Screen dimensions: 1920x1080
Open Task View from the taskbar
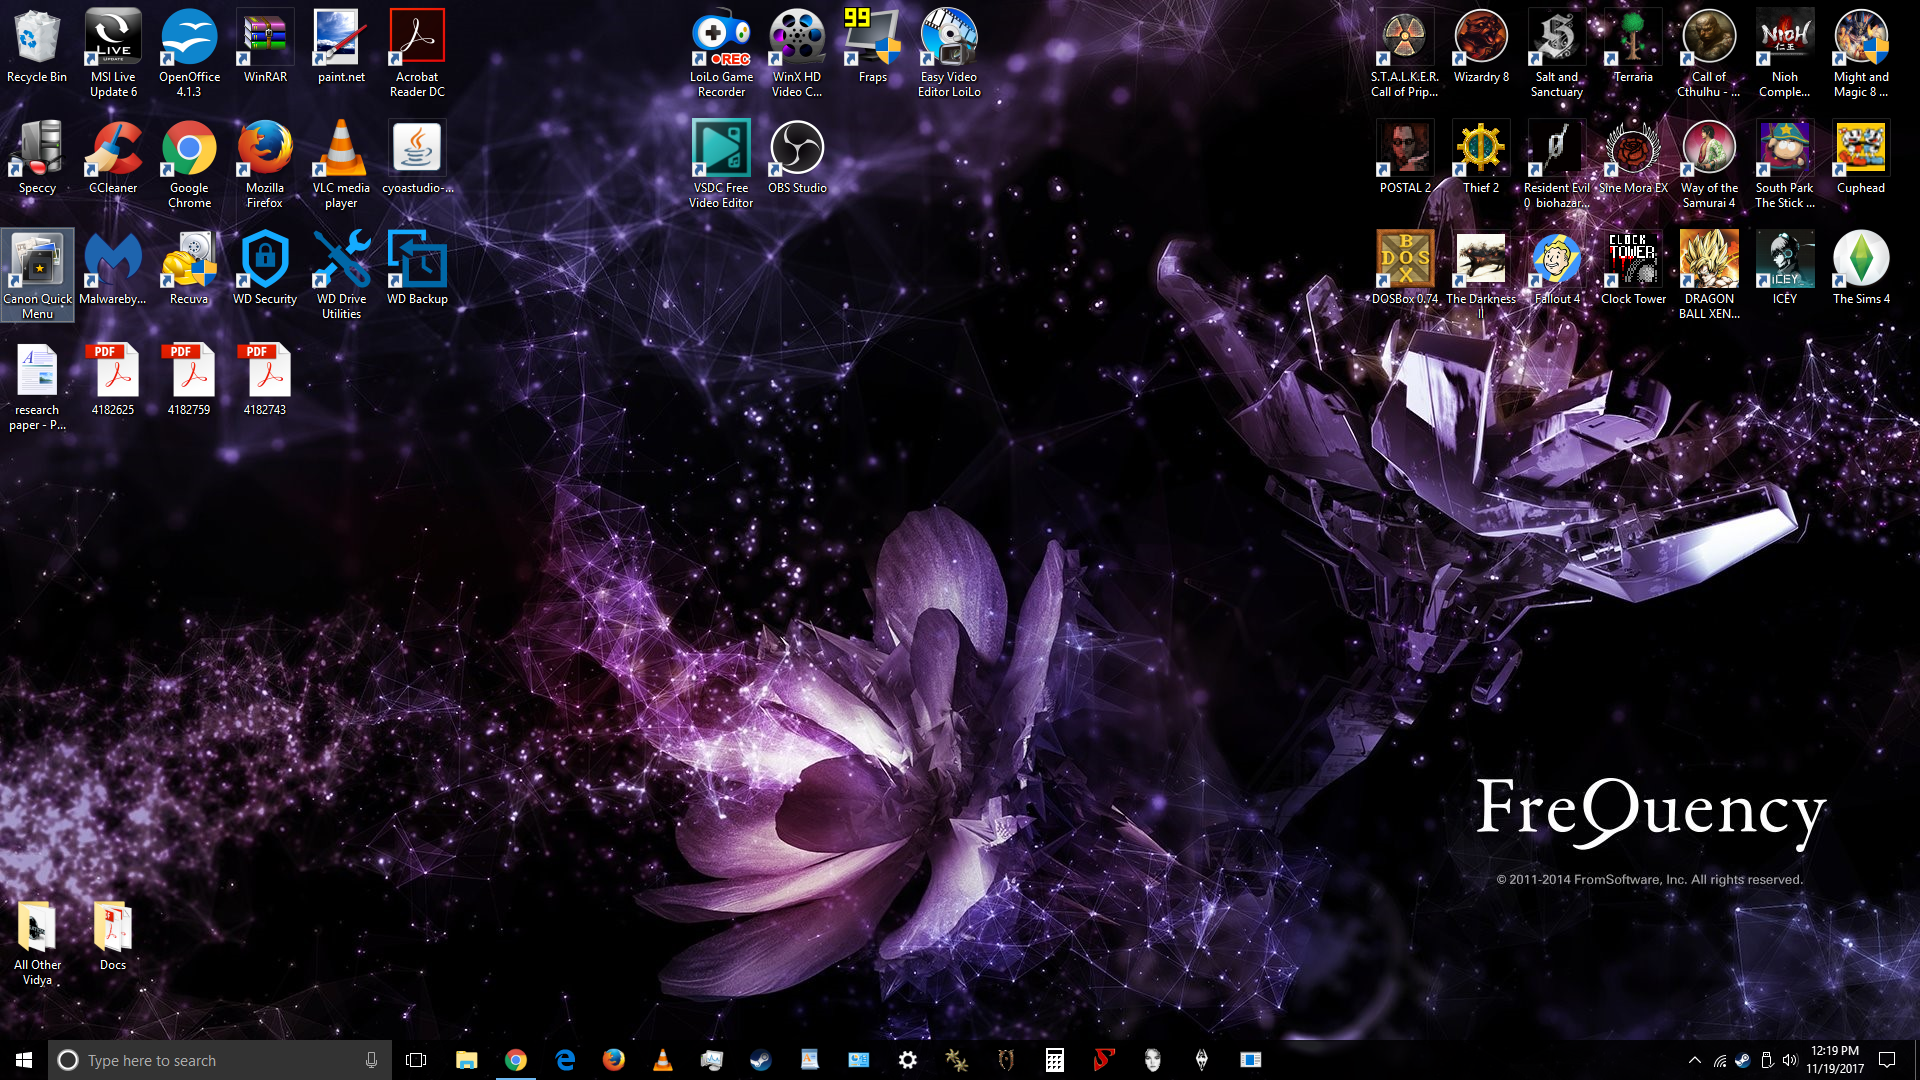416,1060
